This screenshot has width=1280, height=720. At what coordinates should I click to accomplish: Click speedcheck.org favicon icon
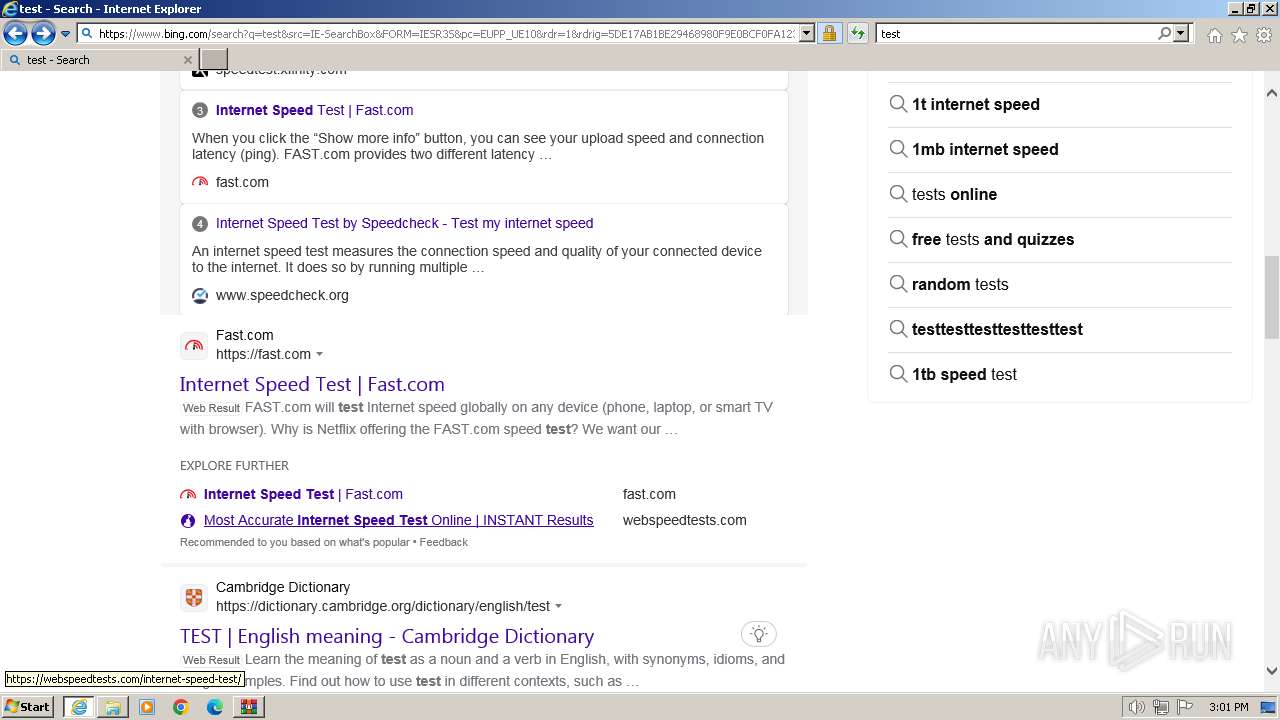pyautogui.click(x=200, y=295)
